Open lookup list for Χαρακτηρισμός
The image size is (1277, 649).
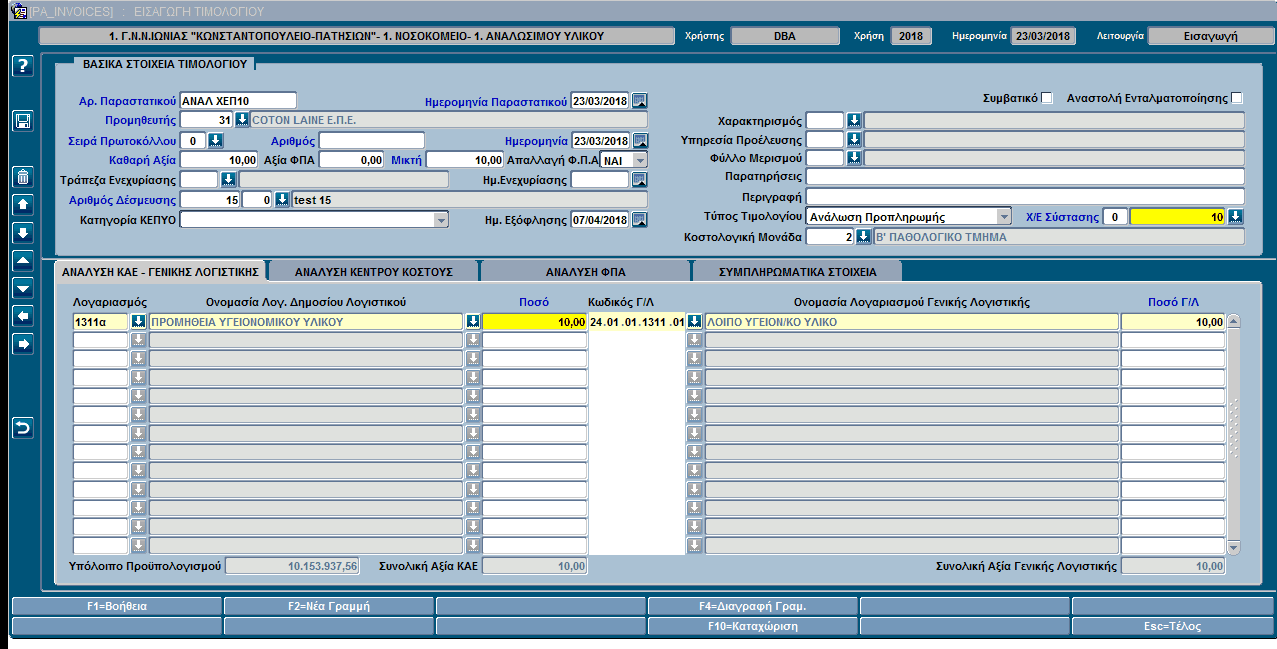[854, 121]
